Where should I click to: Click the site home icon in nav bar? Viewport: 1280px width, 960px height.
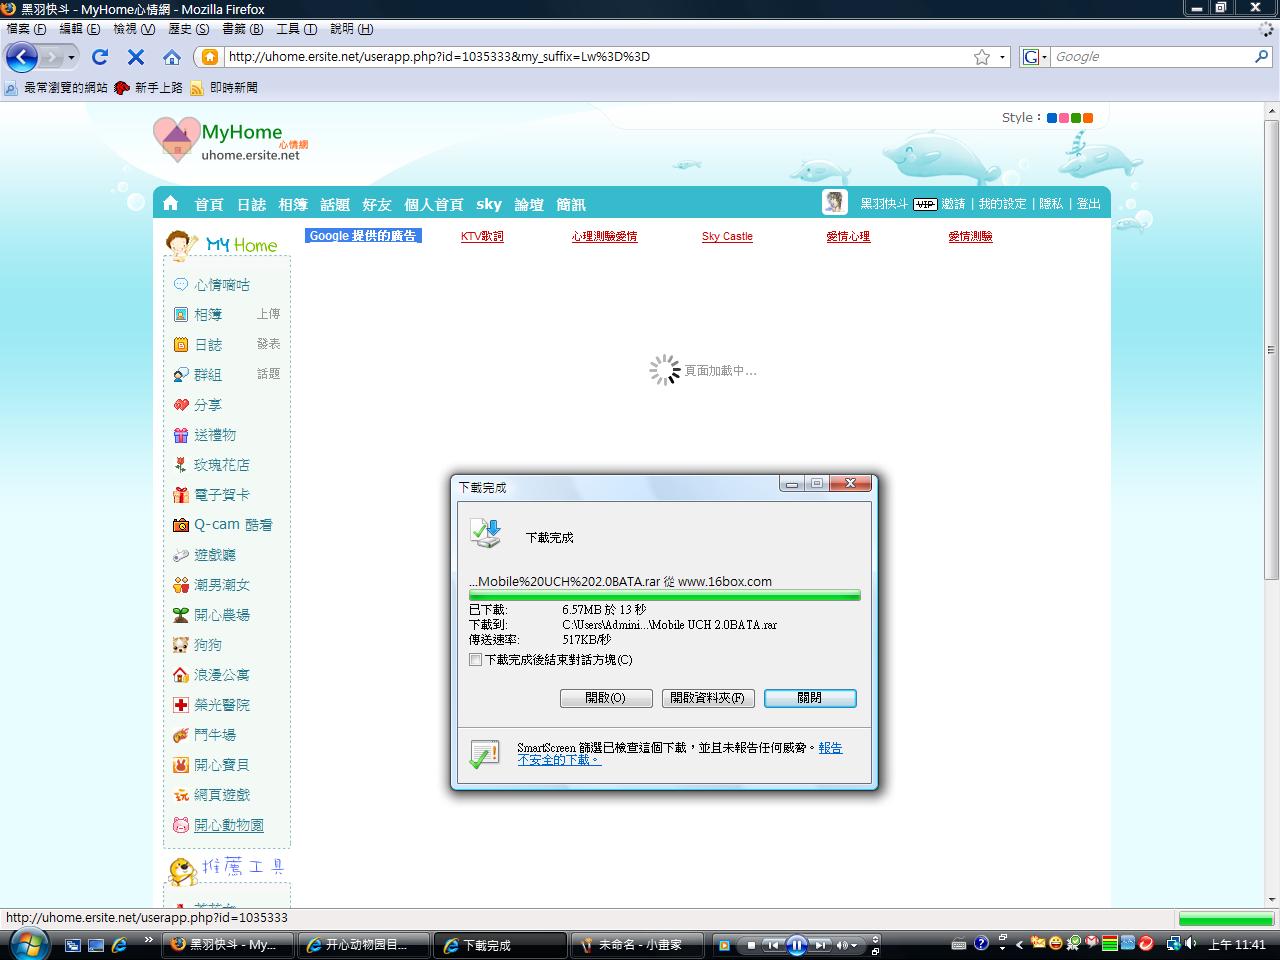pos(170,203)
